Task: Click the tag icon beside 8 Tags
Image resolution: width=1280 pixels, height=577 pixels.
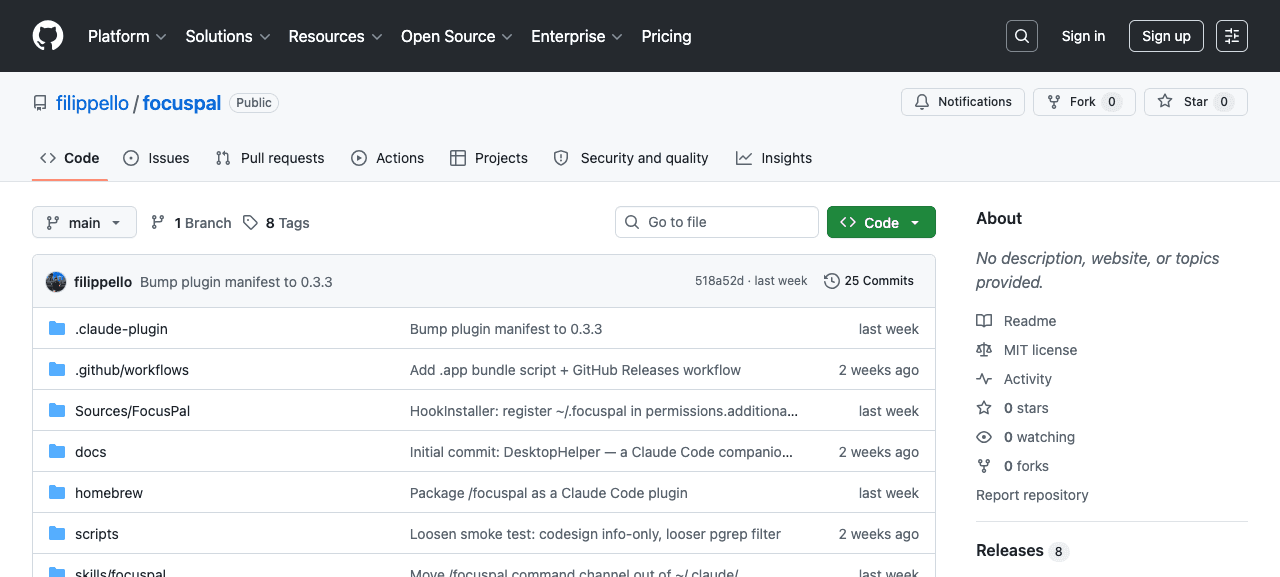Action: tap(250, 223)
